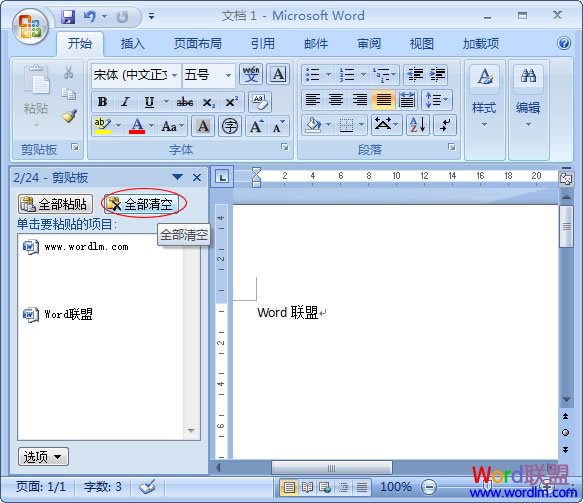The height and width of the screenshot is (503, 583).
Task: Open the clipboard pane menu arrow
Action: pyautogui.click(x=177, y=177)
